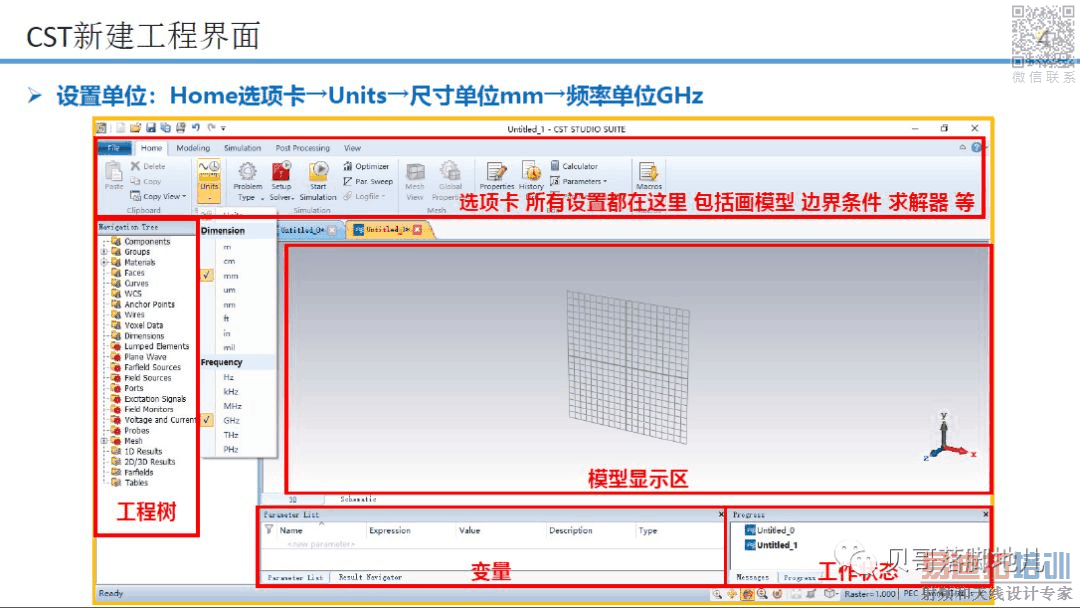This screenshot has width=1080, height=608.
Task: Click the Undo arrow in quick access toolbar
Action: 196,127
